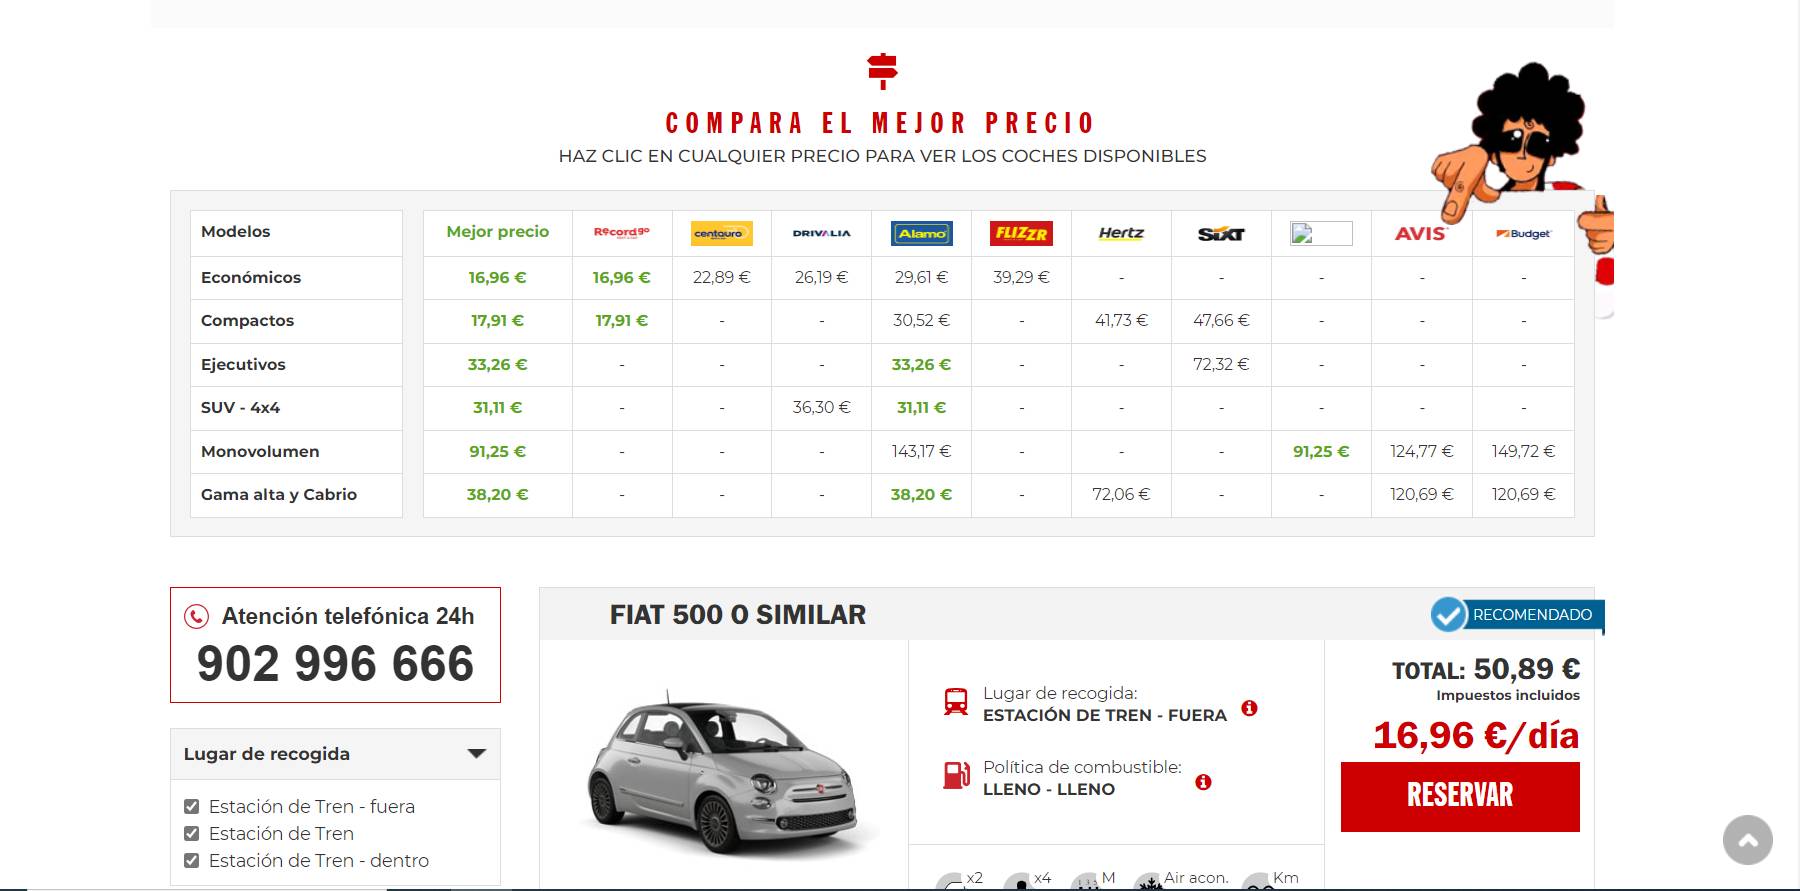Image resolution: width=1800 pixels, height=891 pixels.
Task: Uncheck 'Estación de Tren - fuera' checkbox
Action: [192, 807]
